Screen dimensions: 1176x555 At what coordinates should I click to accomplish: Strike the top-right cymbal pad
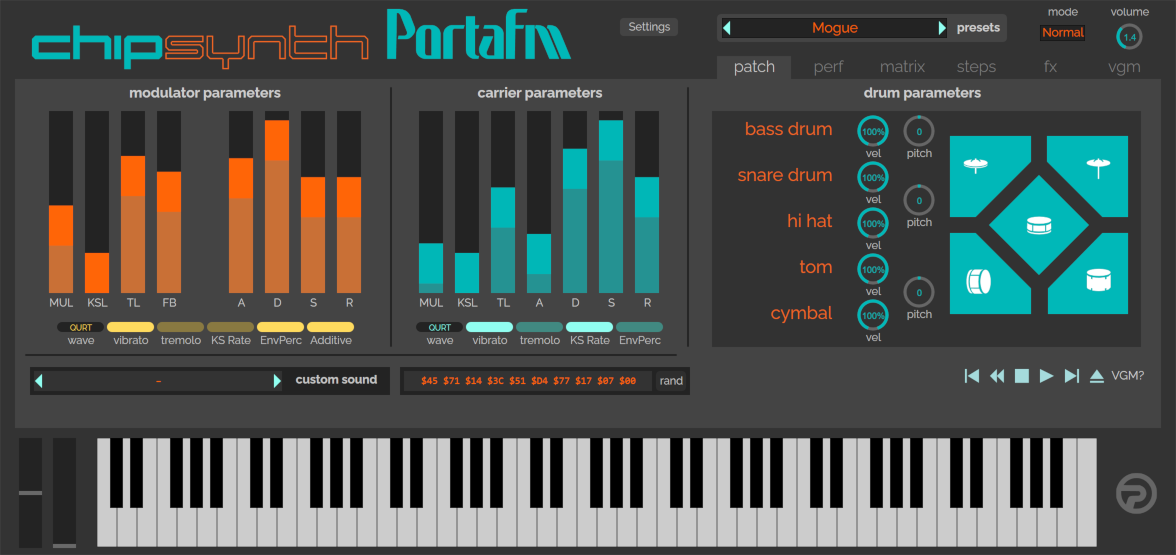coord(1098,168)
